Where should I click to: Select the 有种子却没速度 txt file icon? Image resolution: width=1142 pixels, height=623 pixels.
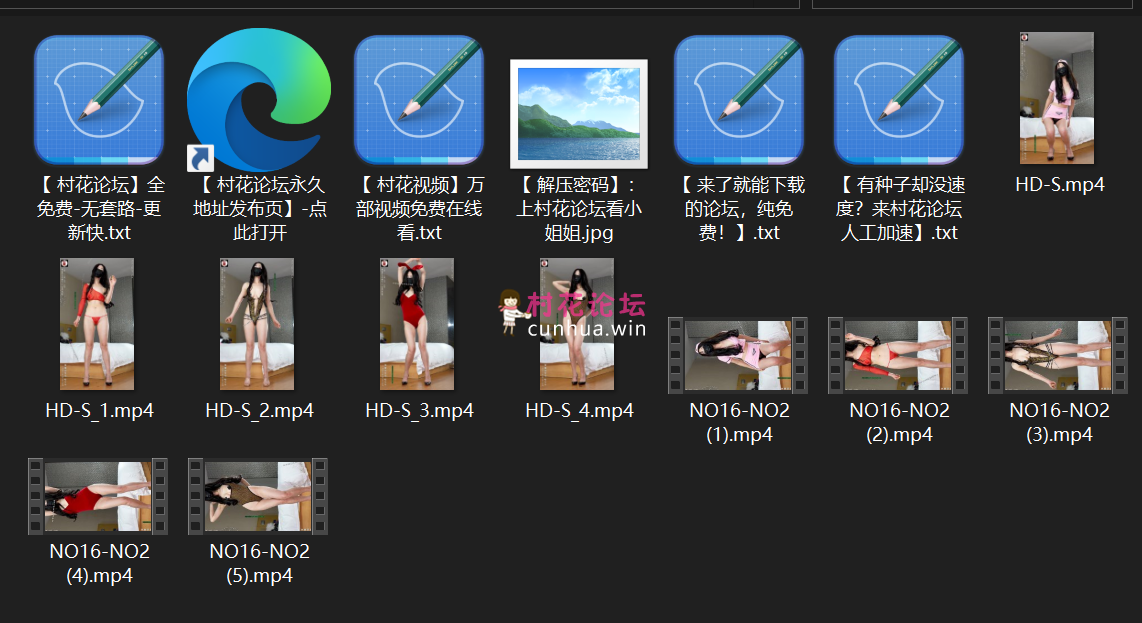coord(899,100)
